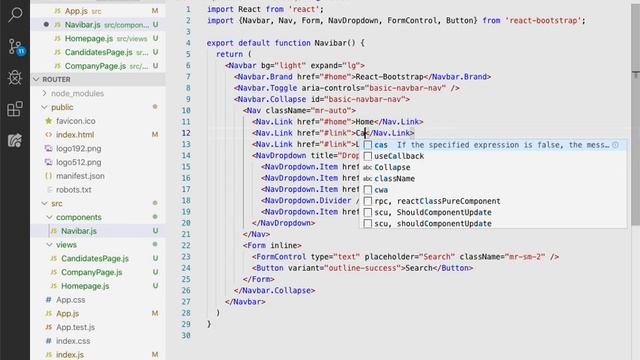Screen dimensions: 640x360
Task: Click the snippet icon beside useCallback suggestion
Action: [368, 156]
